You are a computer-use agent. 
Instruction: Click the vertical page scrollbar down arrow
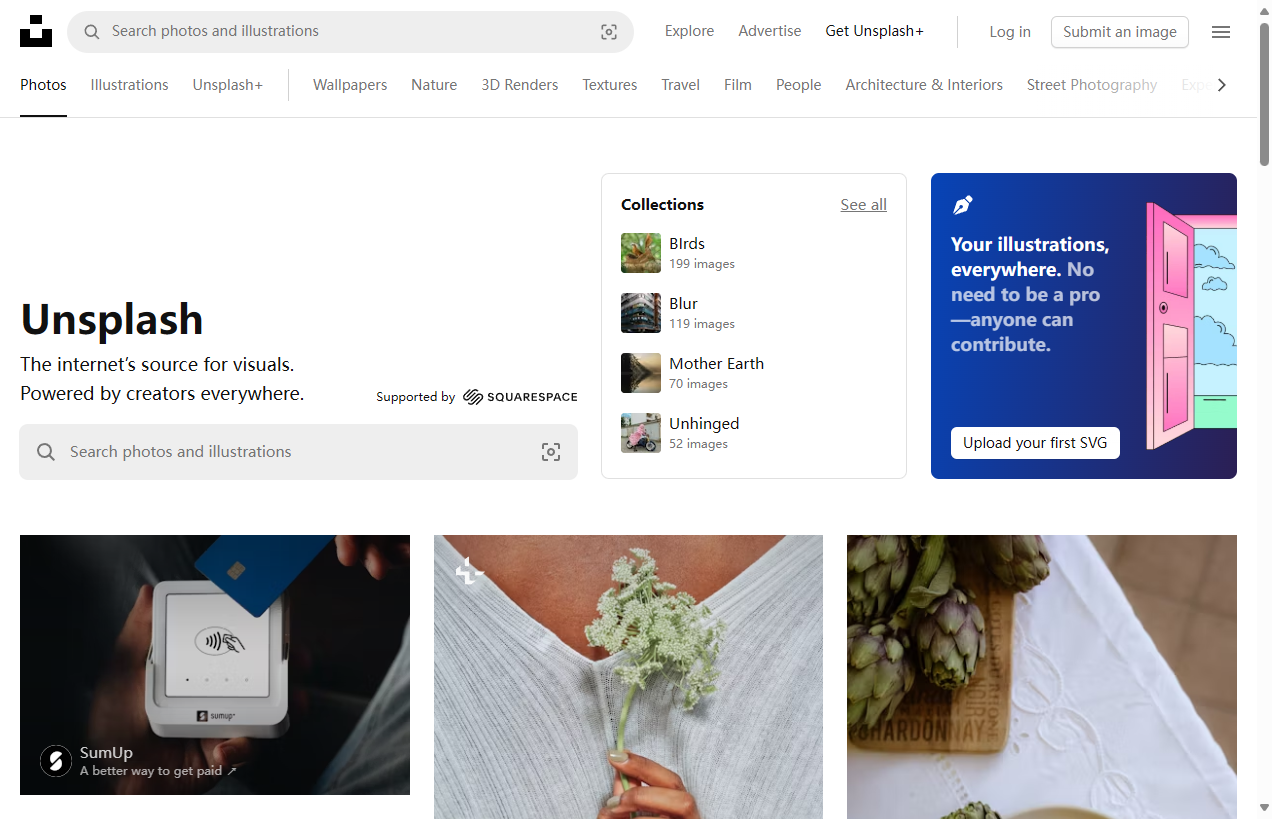(x=1264, y=808)
